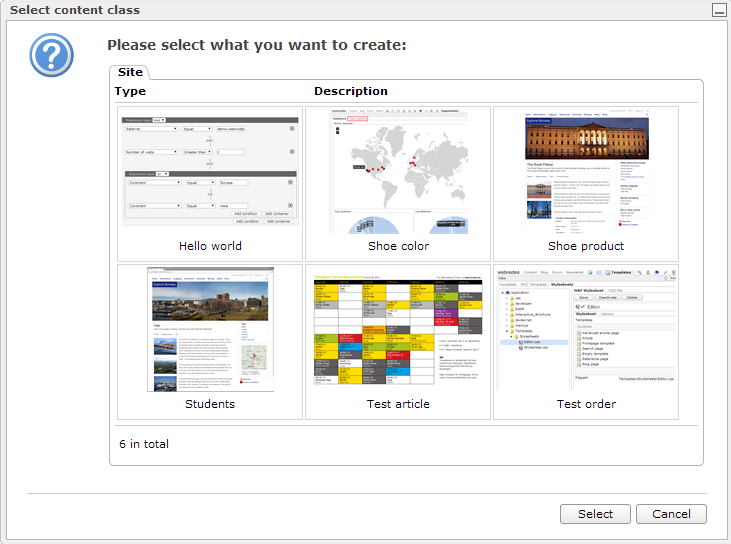
Task: Choose the Test article colored table thumbnail
Action: pyautogui.click(x=398, y=328)
